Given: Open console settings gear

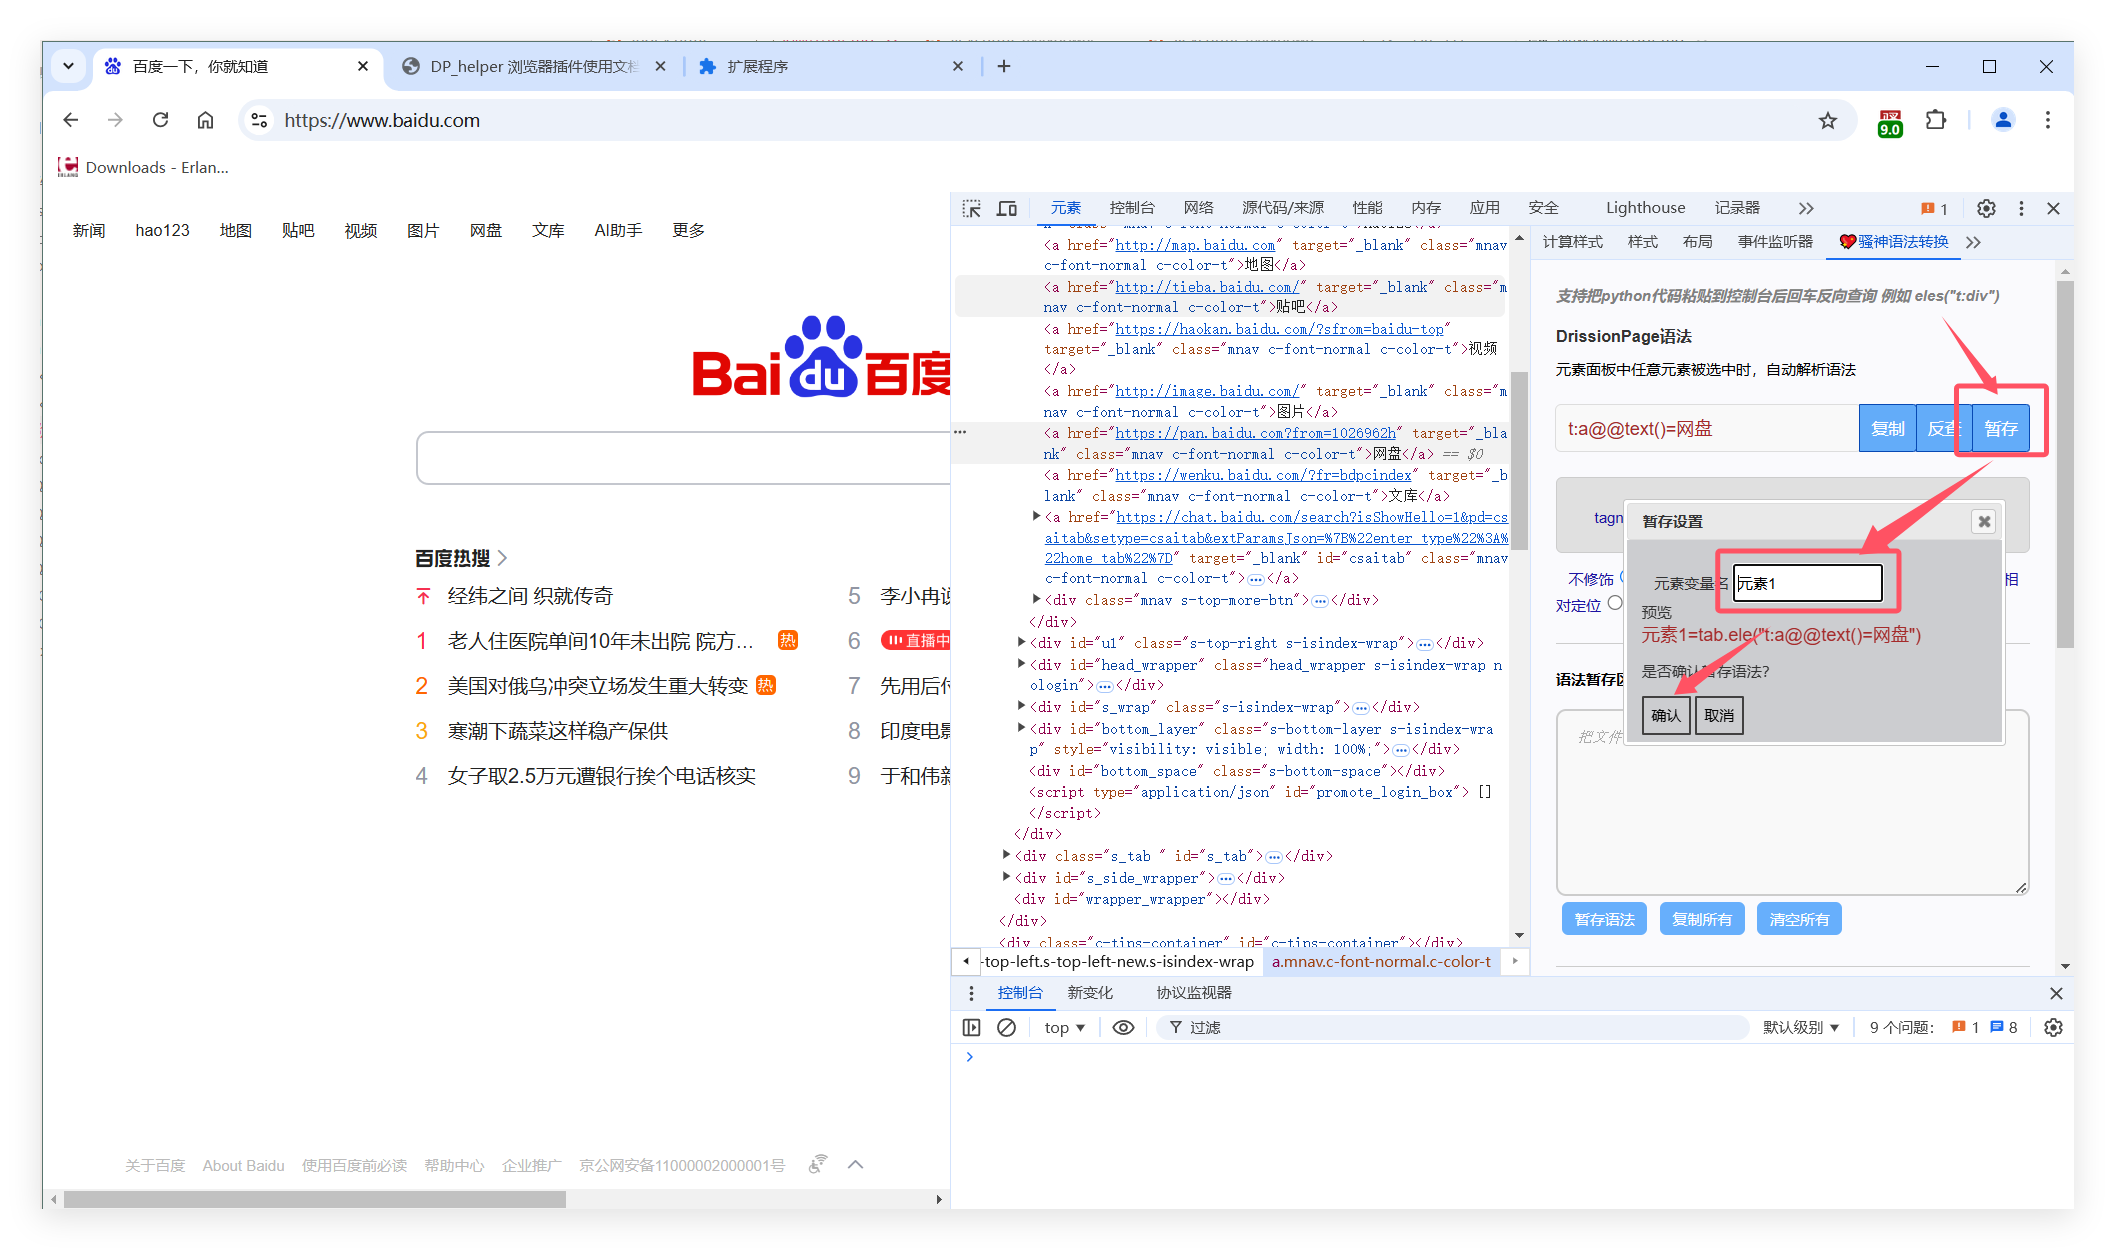Looking at the screenshot, I should (2053, 1027).
